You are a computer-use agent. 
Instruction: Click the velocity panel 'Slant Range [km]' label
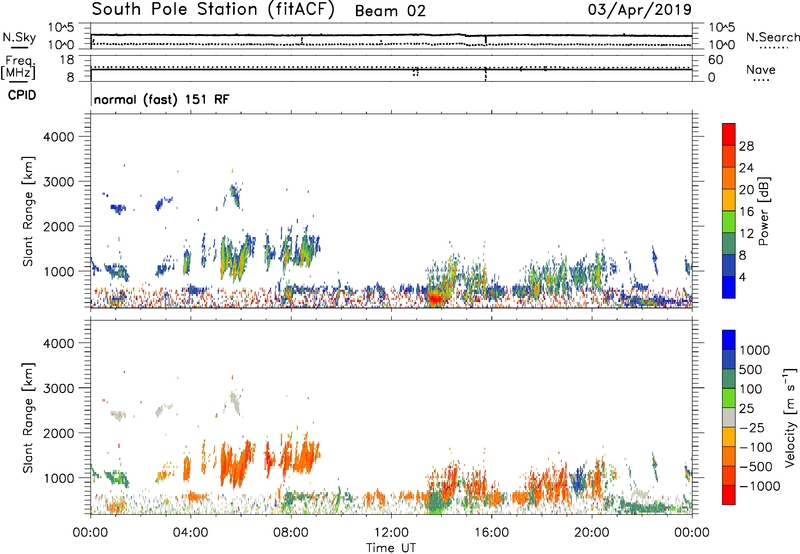(x=28, y=418)
